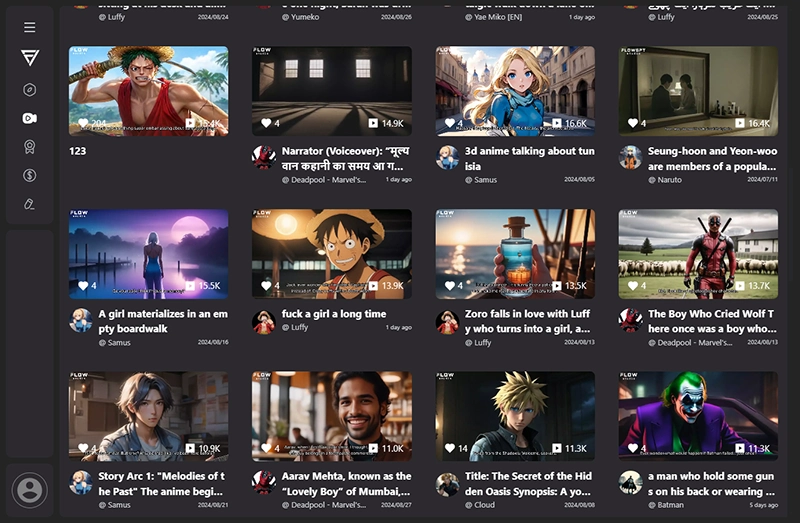Open 'Title: The Secret of the Hidden Oasis'

[x=528, y=484]
